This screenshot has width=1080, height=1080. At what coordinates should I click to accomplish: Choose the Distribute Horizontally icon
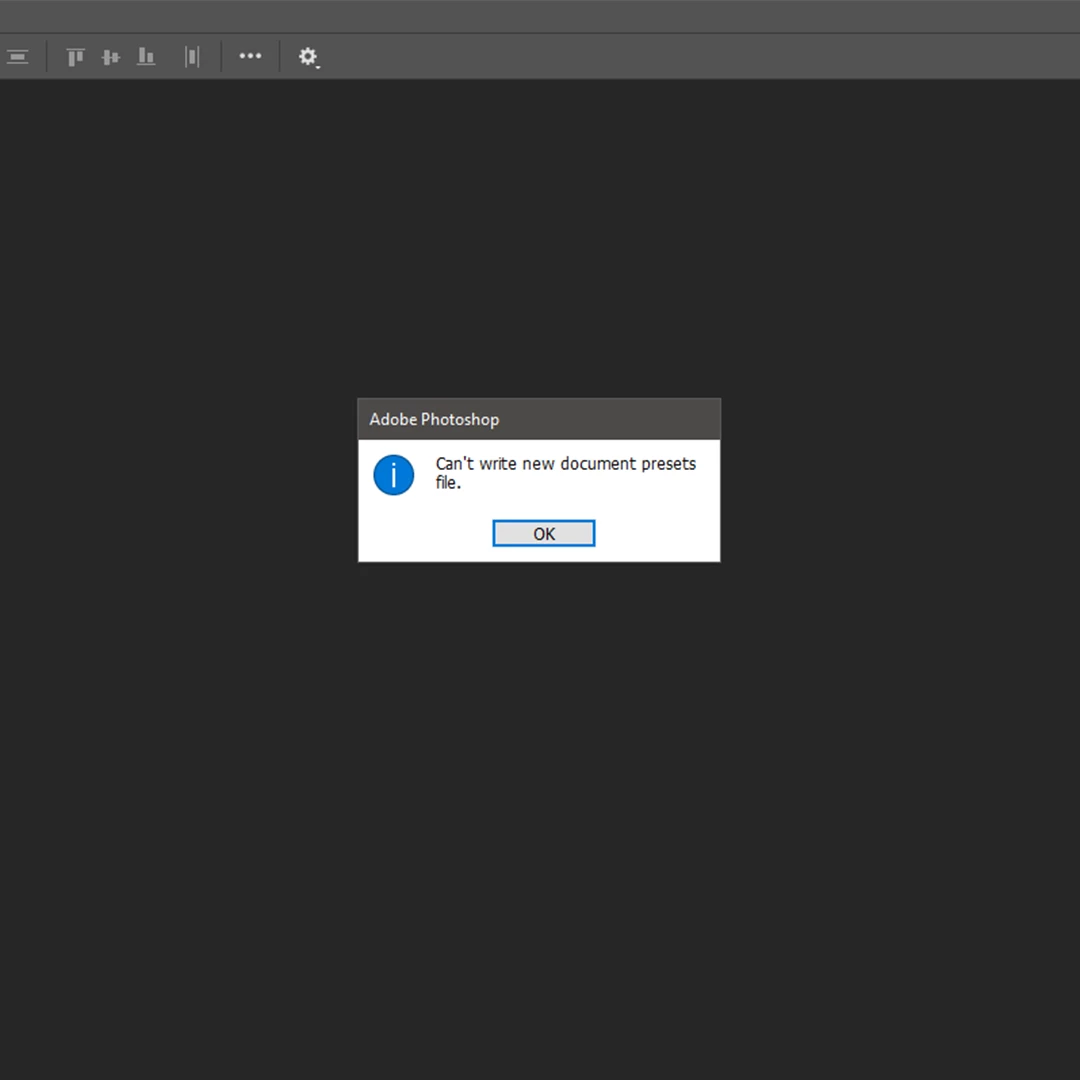click(x=192, y=56)
